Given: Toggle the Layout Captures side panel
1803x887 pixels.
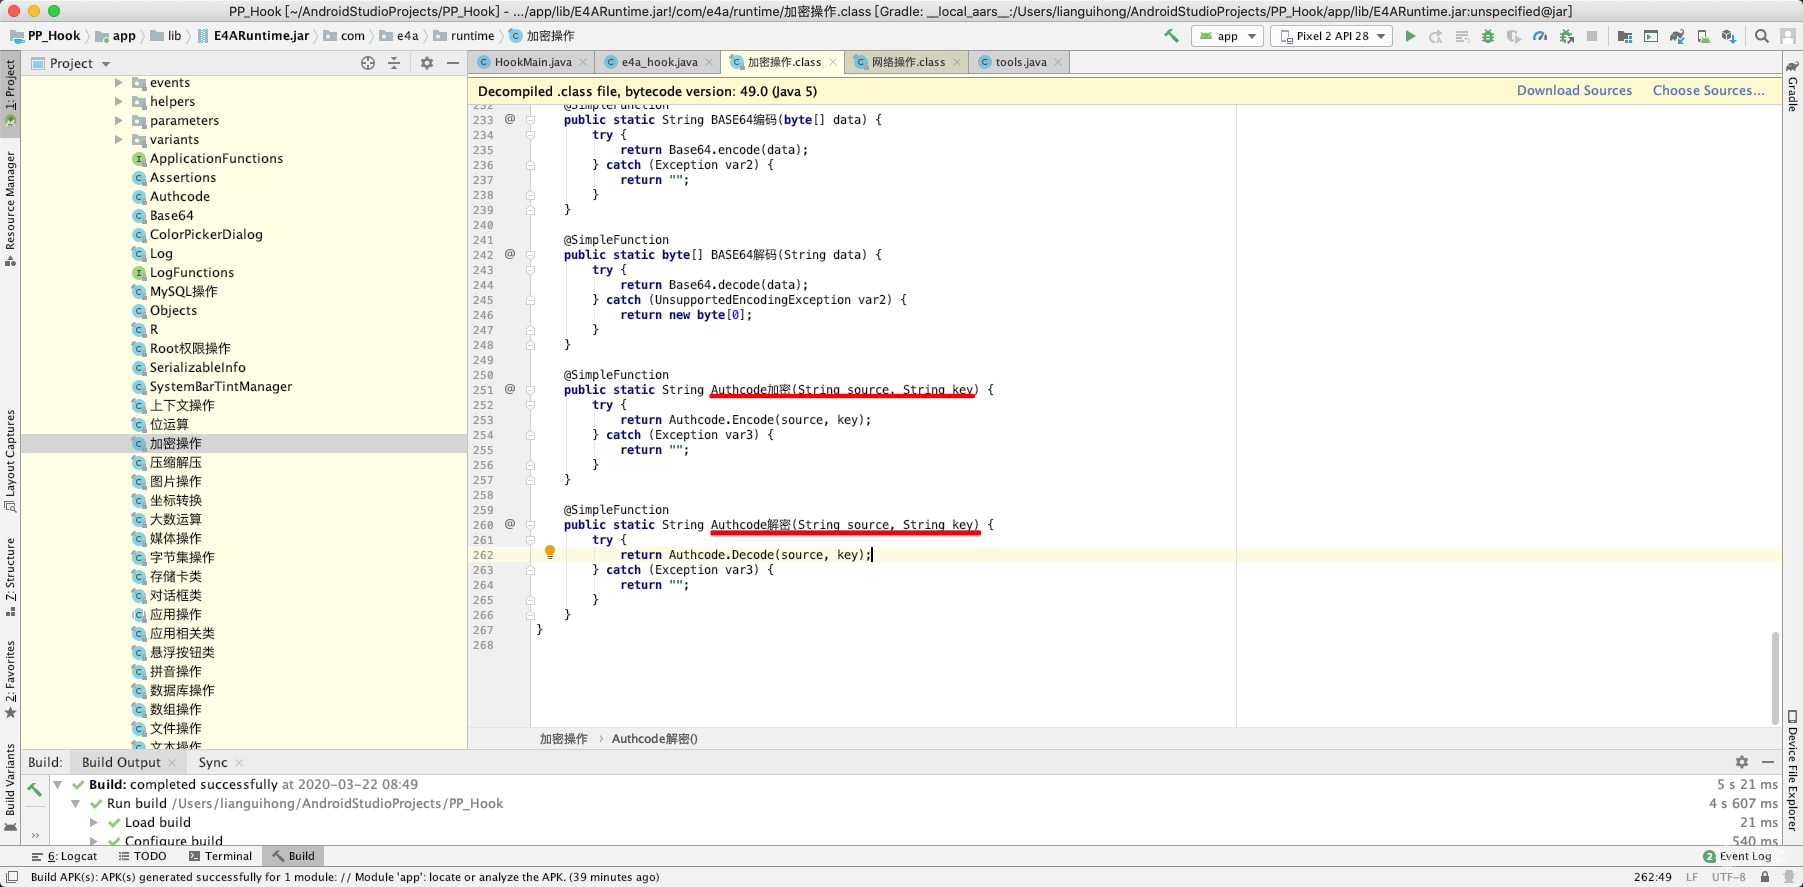Looking at the screenshot, I should (10, 460).
